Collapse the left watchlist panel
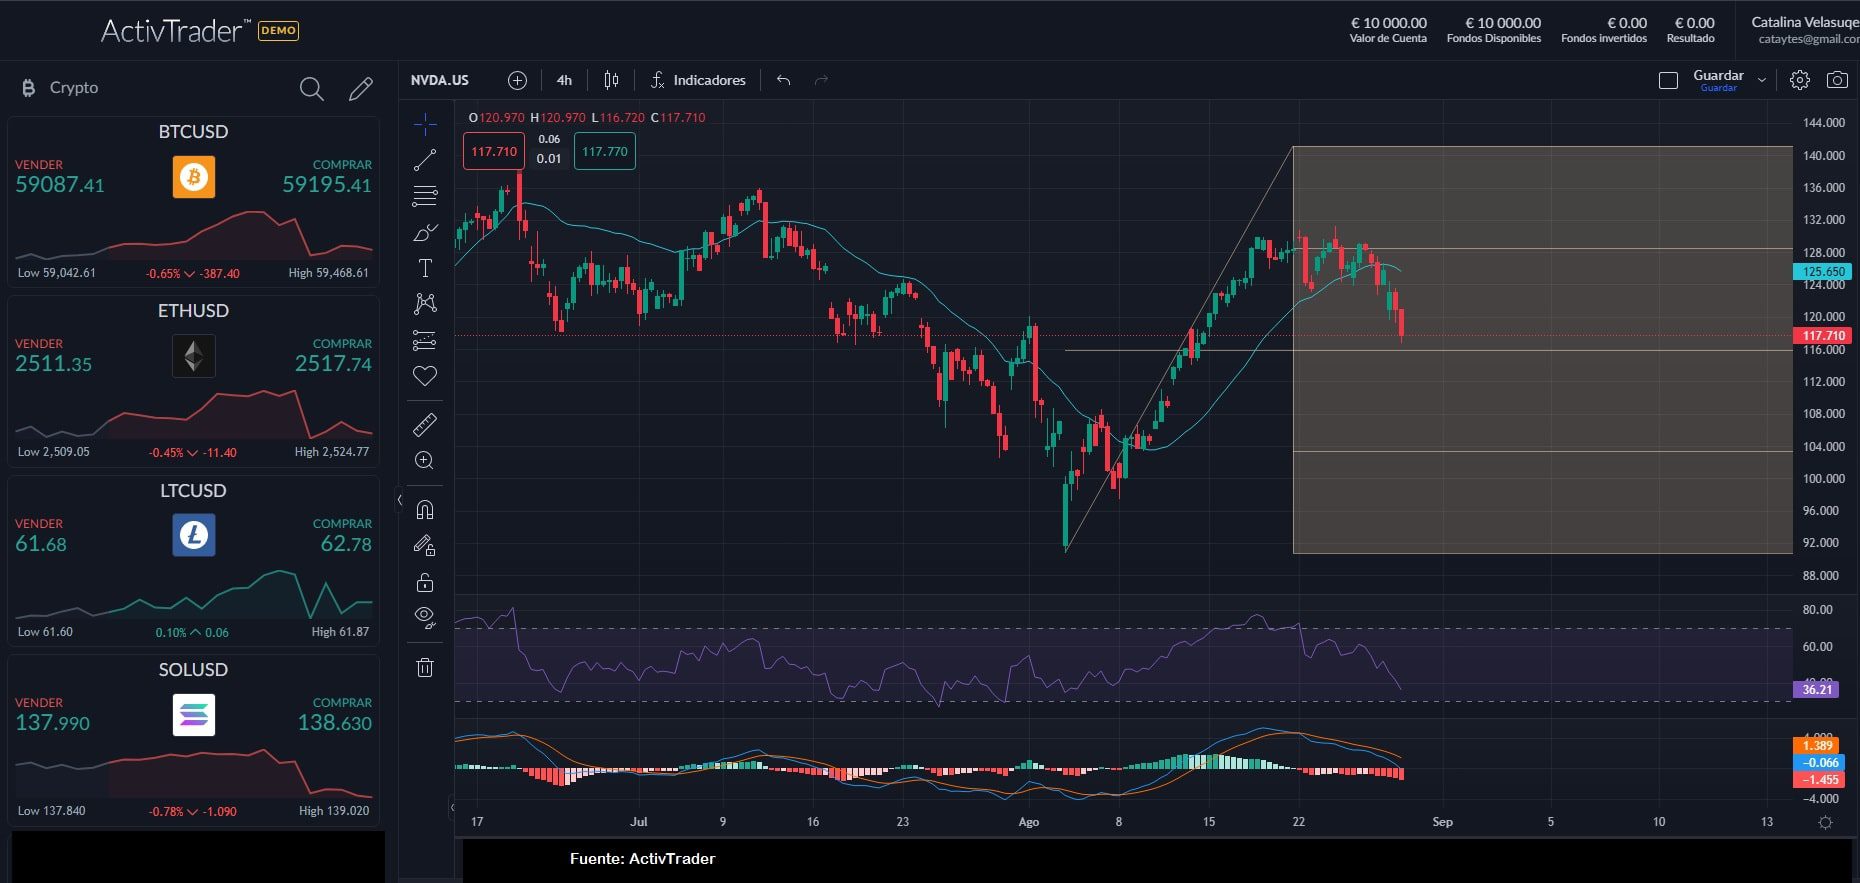This screenshot has height=883, width=1860. pos(399,500)
